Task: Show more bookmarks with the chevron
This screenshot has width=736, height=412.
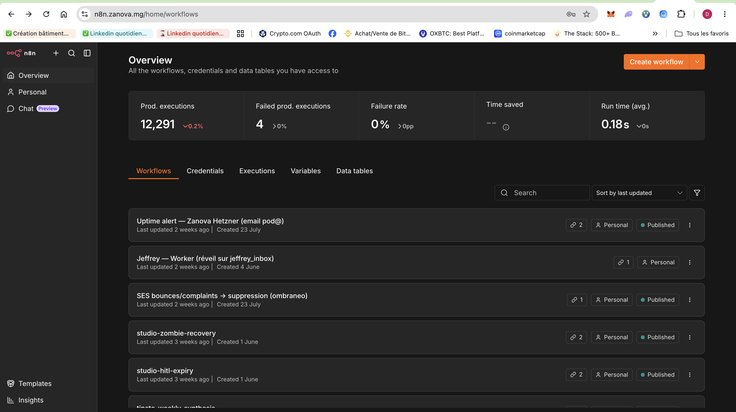Action: coord(655,33)
